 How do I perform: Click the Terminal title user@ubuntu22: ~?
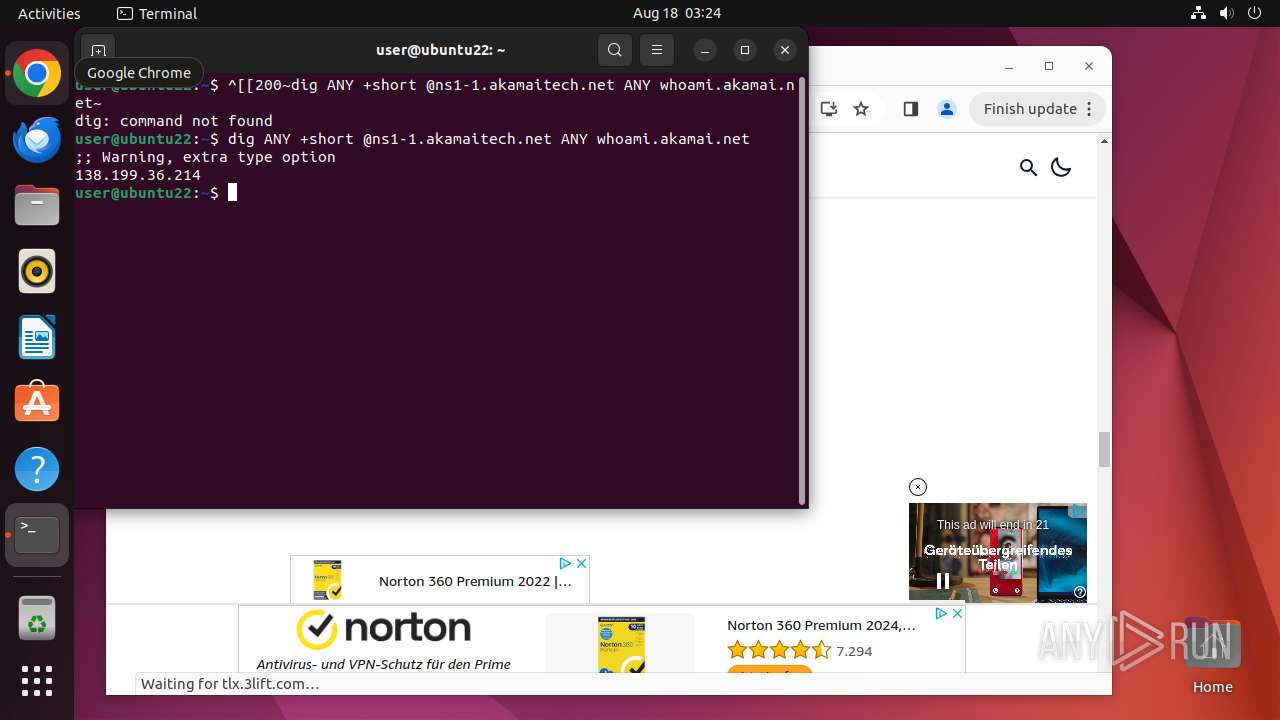coord(440,50)
